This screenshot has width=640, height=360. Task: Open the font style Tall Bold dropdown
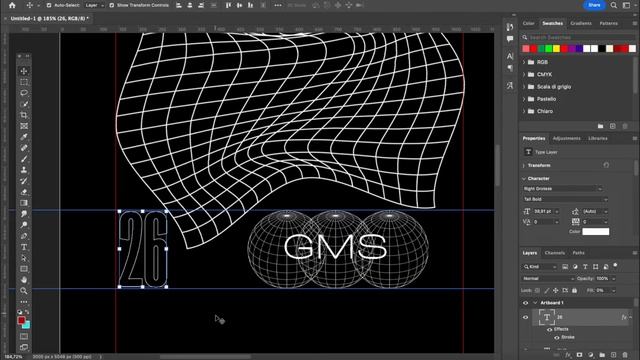[x=565, y=199]
